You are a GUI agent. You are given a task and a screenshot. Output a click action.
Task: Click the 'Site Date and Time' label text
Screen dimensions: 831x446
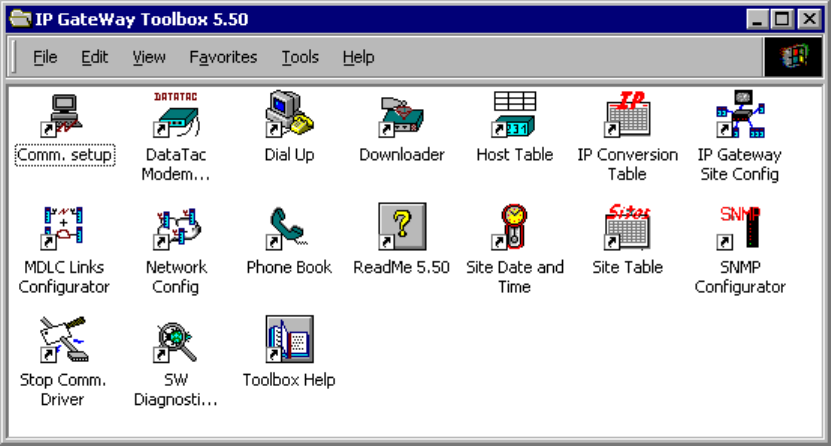click(x=515, y=277)
